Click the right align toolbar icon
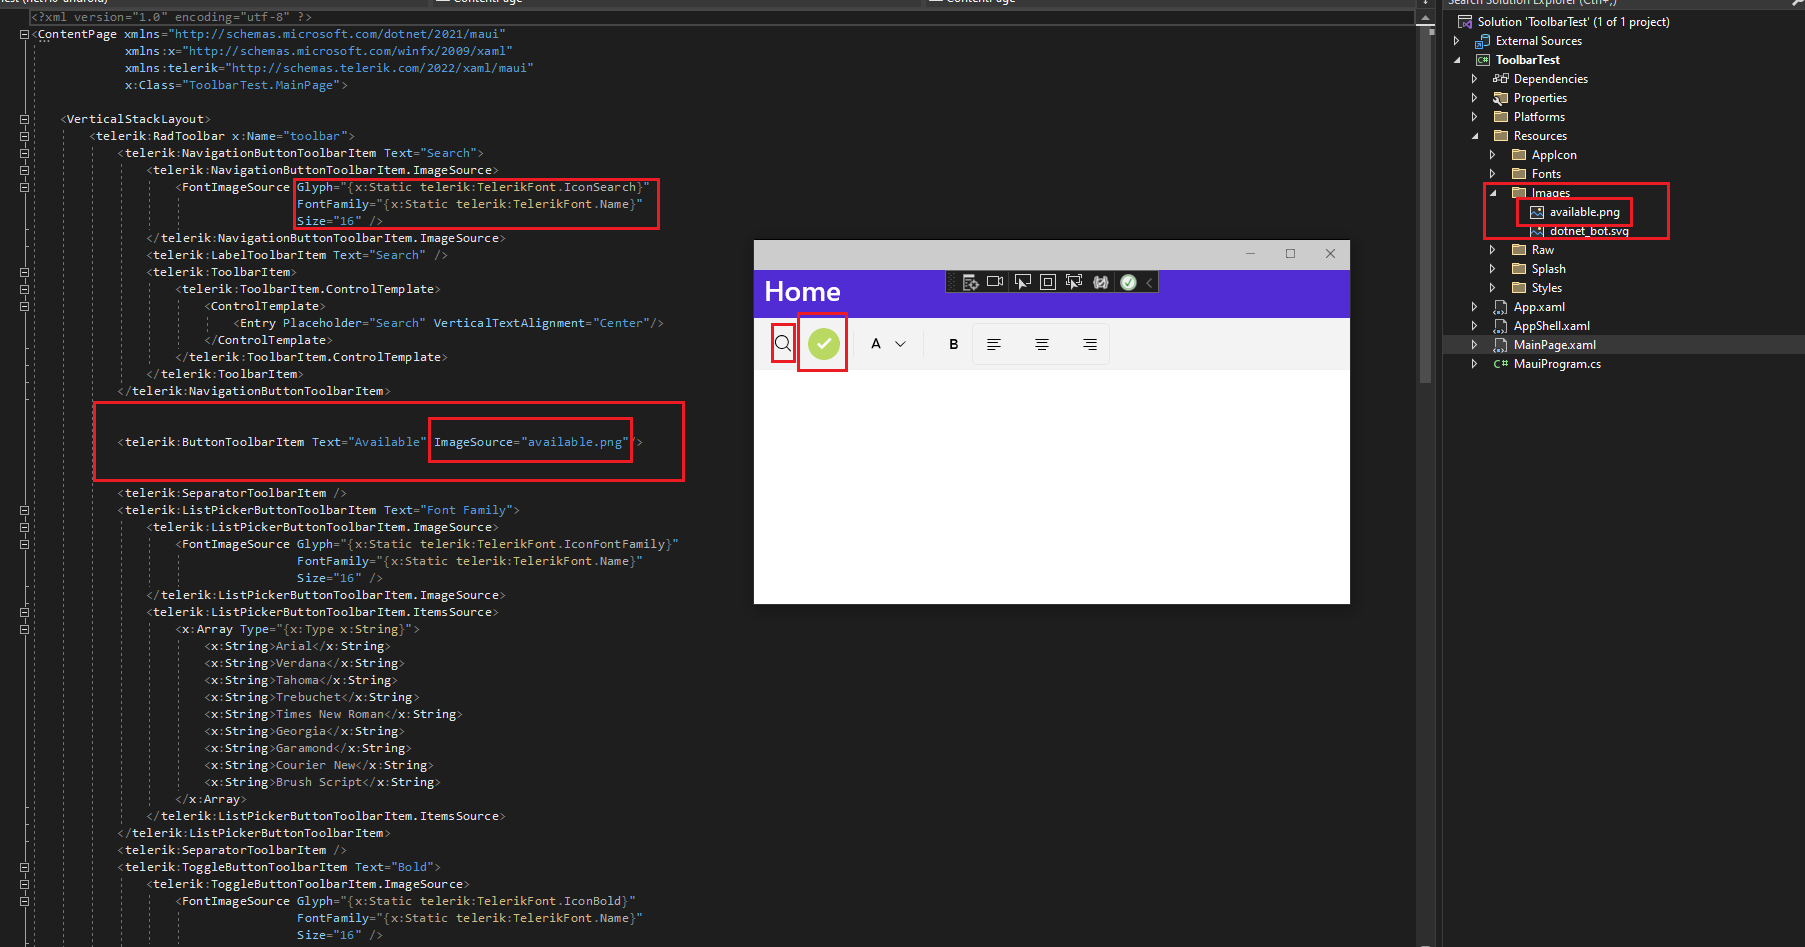The height and width of the screenshot is (947, 1805). click(1089, 343)
